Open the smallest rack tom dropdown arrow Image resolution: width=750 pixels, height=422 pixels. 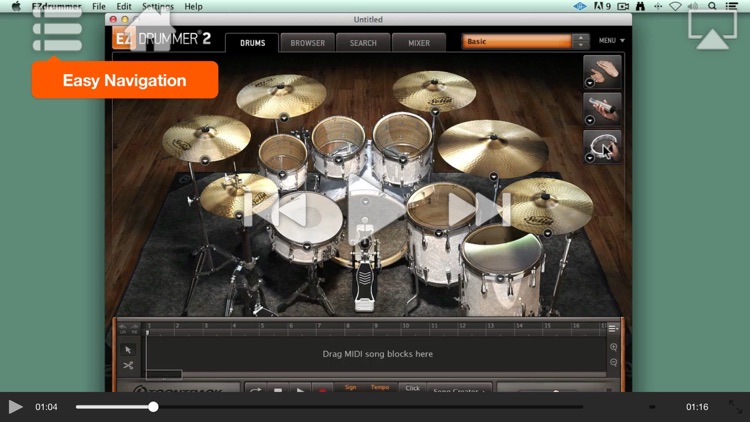pos(282,175)
